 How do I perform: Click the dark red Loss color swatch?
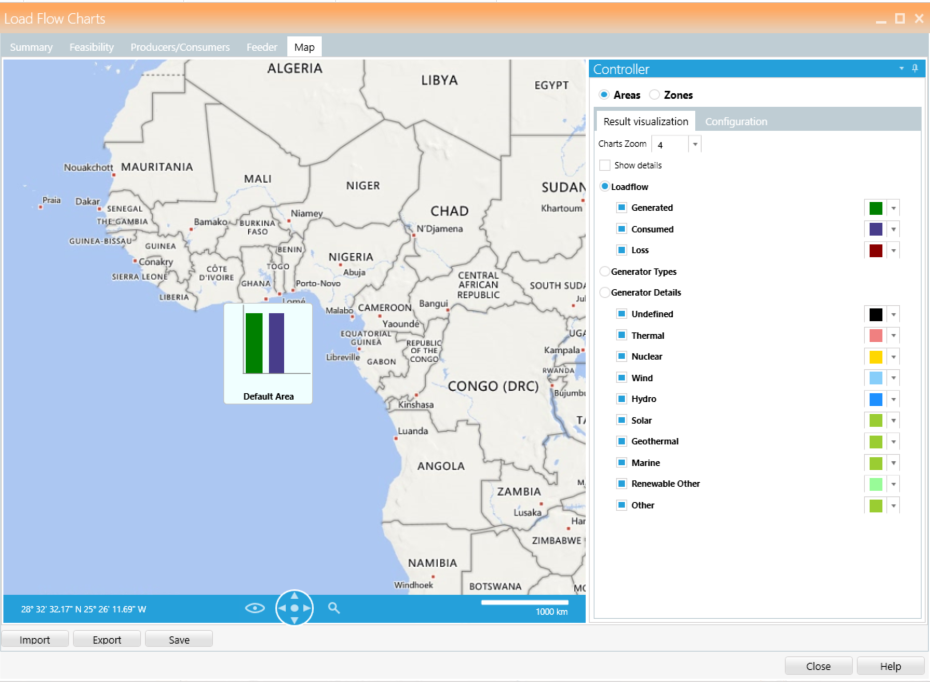[875, 251]
